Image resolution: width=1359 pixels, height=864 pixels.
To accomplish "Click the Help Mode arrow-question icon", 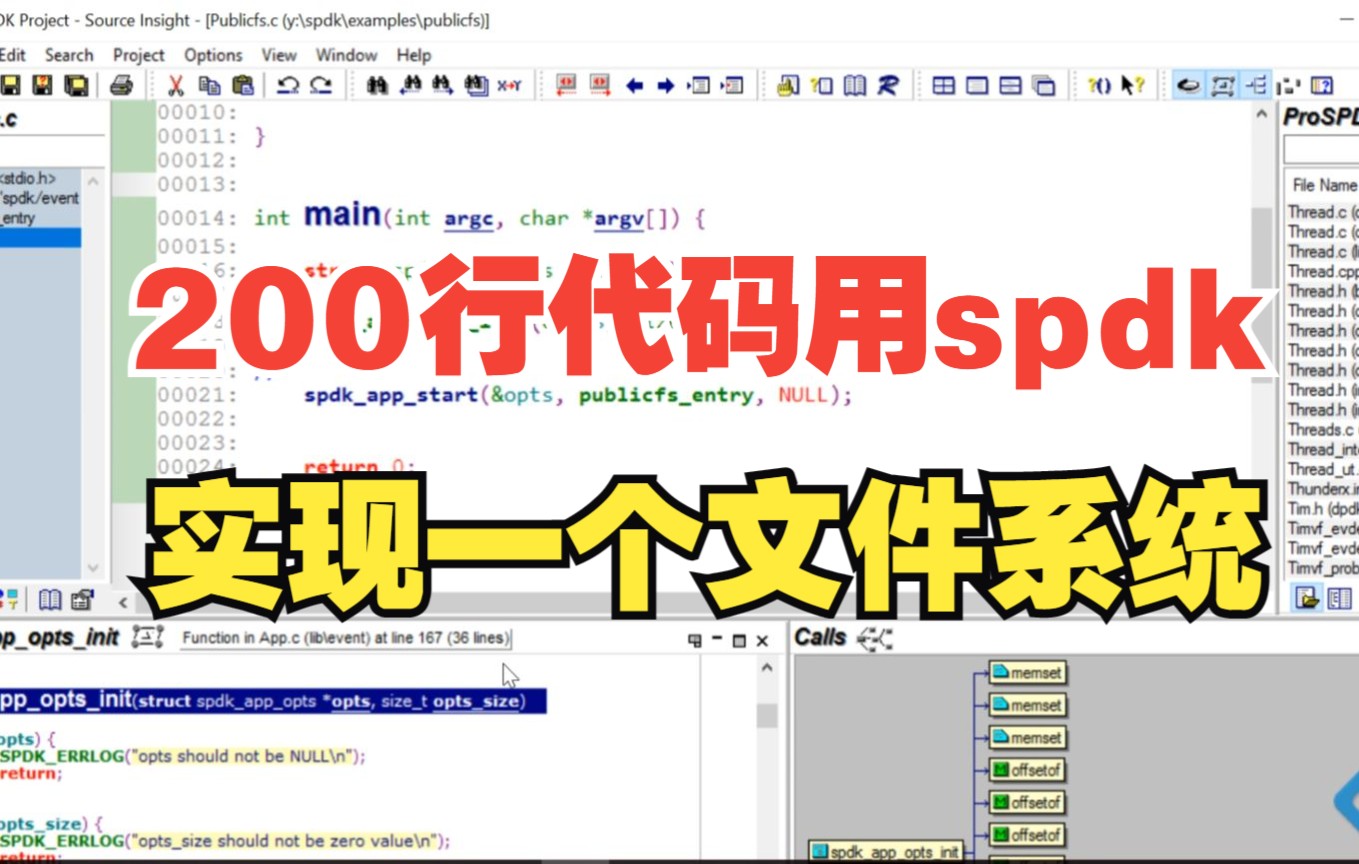I will pyautogui.click(x=1132, y=86).
